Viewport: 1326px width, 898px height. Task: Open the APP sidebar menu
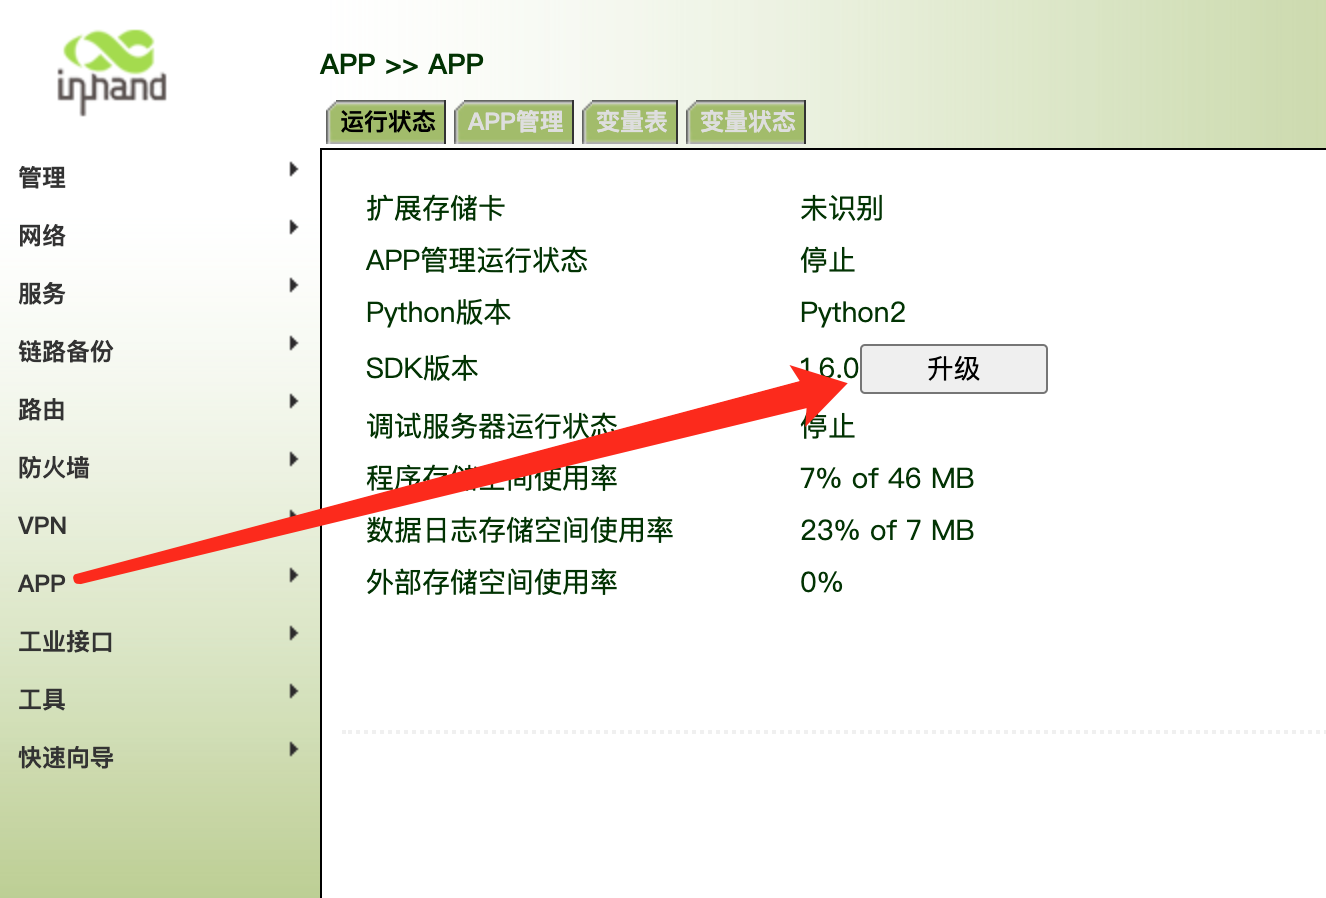click(x=42, y=584)
